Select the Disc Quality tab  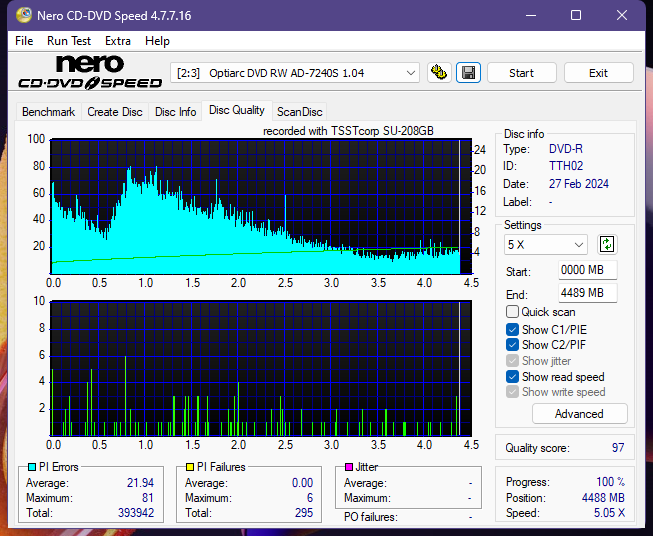click(237, 110)
